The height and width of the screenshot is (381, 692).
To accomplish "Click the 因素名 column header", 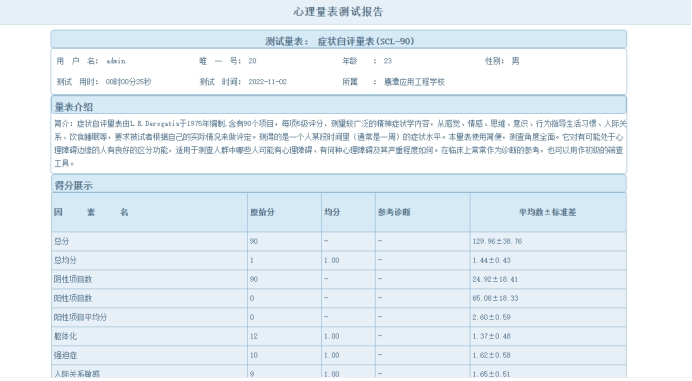I will tap(91, 212).
